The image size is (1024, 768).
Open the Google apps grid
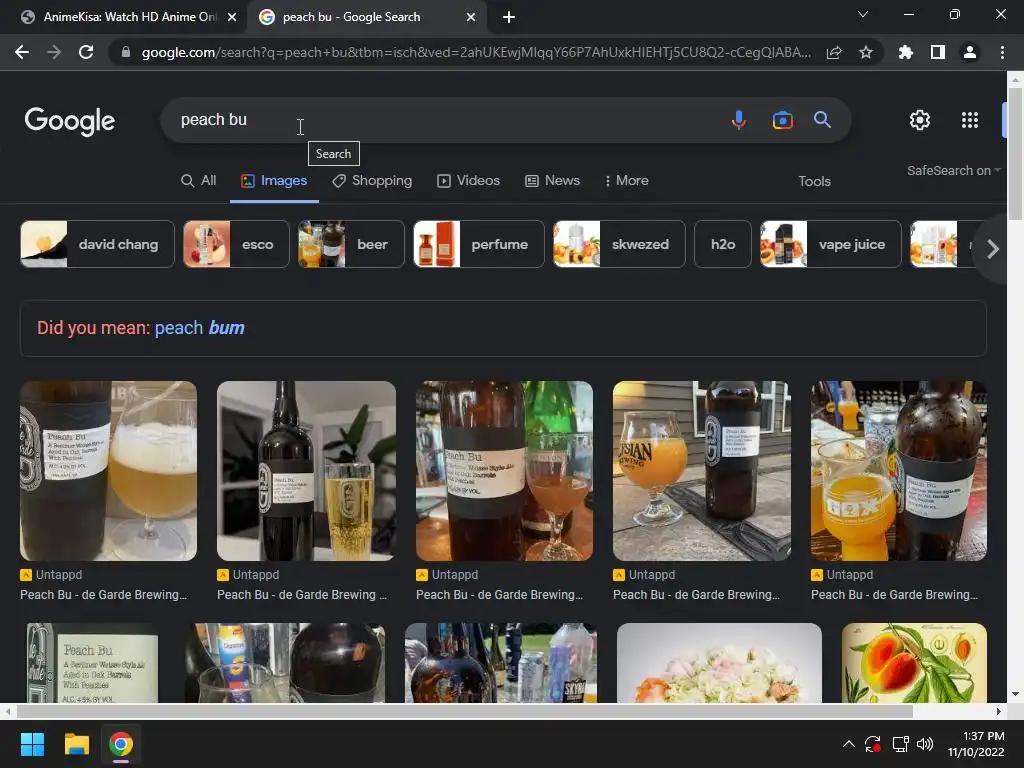point(970,120)
